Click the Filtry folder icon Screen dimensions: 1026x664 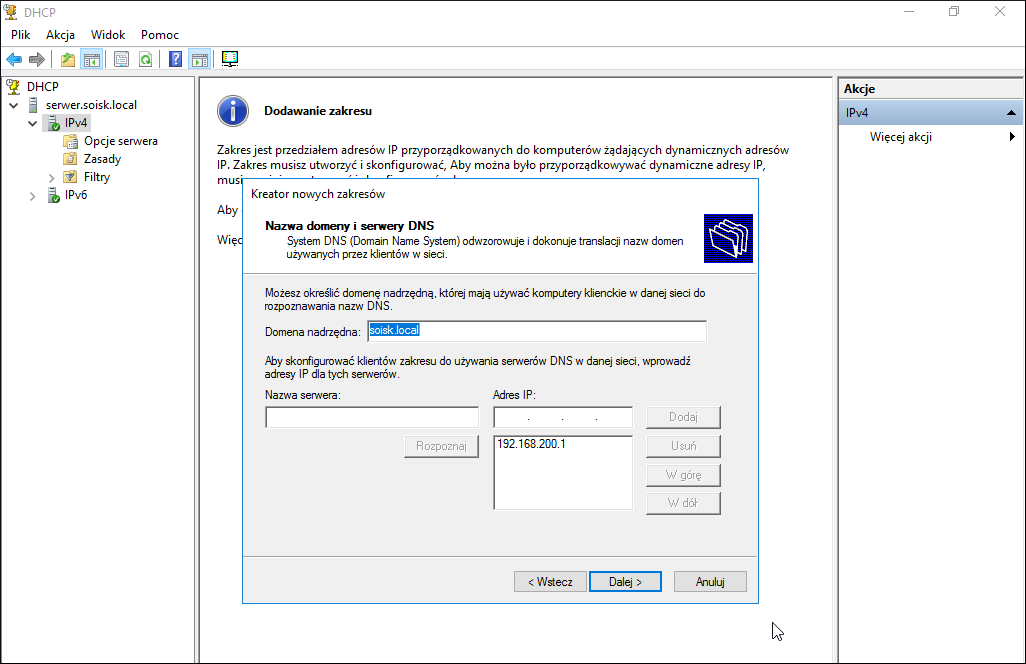[71, 177]
